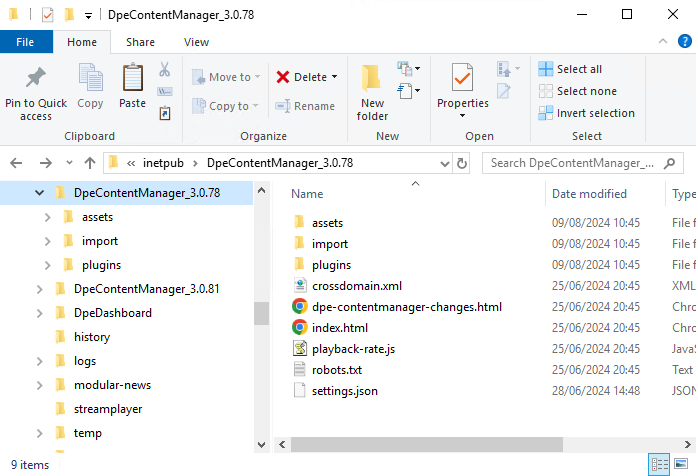This screenshot has height=476, width=698.
Task: Collapse DpeContentManager_3.0.78 tree node
Action: [x=40, y=193]
